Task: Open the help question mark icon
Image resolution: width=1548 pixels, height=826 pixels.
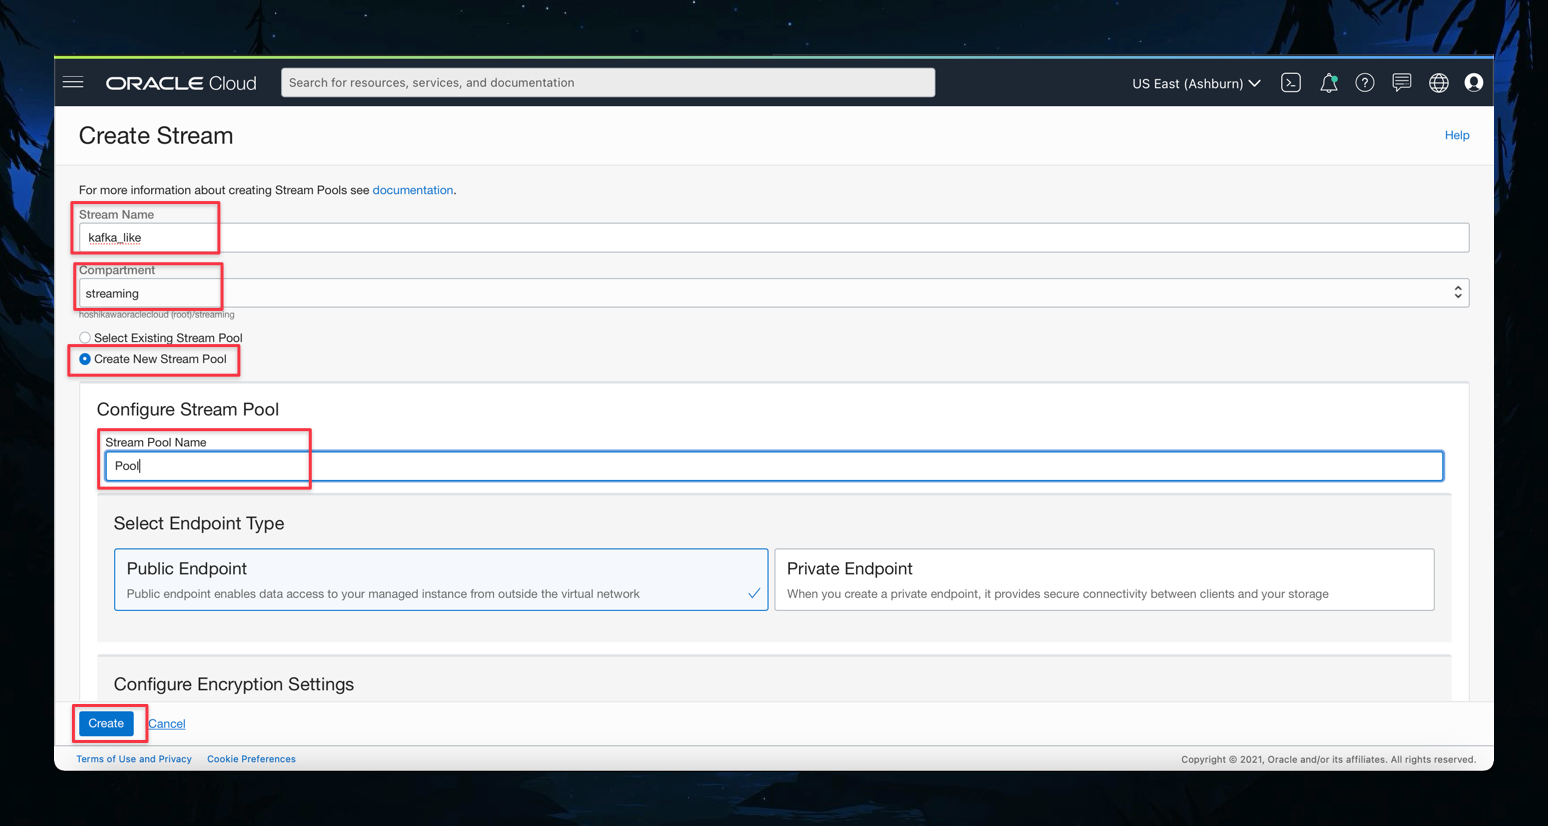Action: 1365,83
